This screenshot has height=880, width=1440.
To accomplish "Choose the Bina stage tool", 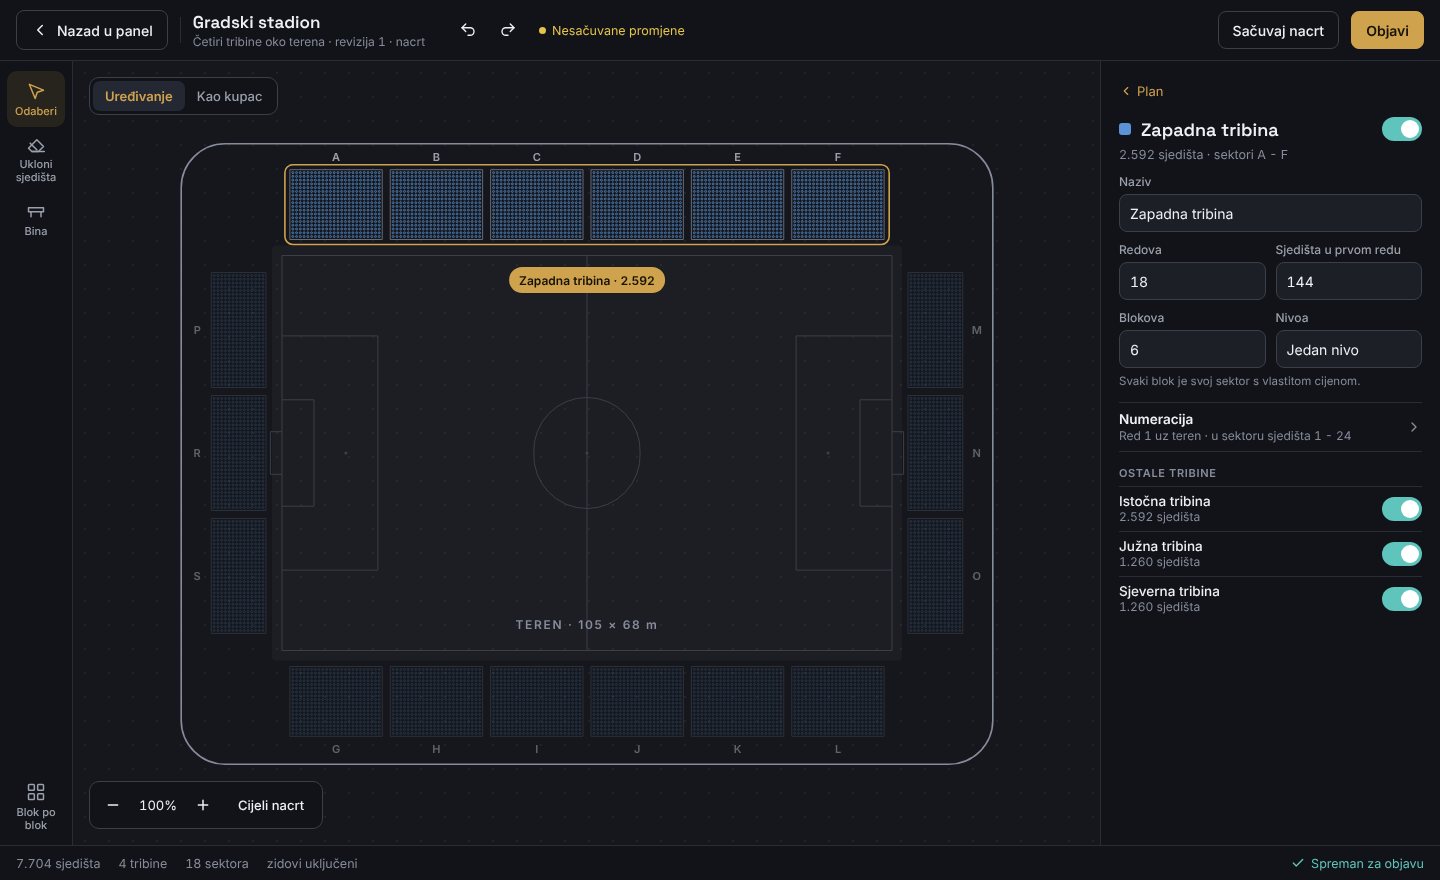I will click(36, 220).
